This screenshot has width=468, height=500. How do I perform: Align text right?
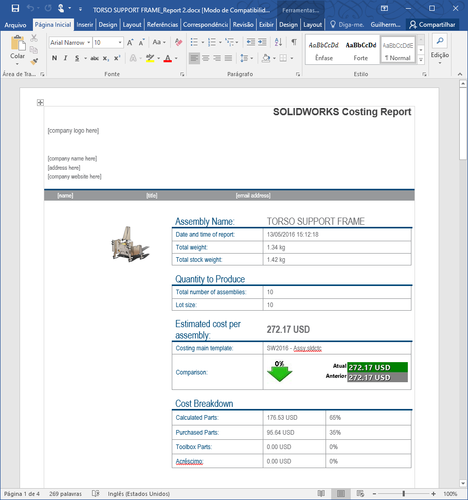click(217, 58)
